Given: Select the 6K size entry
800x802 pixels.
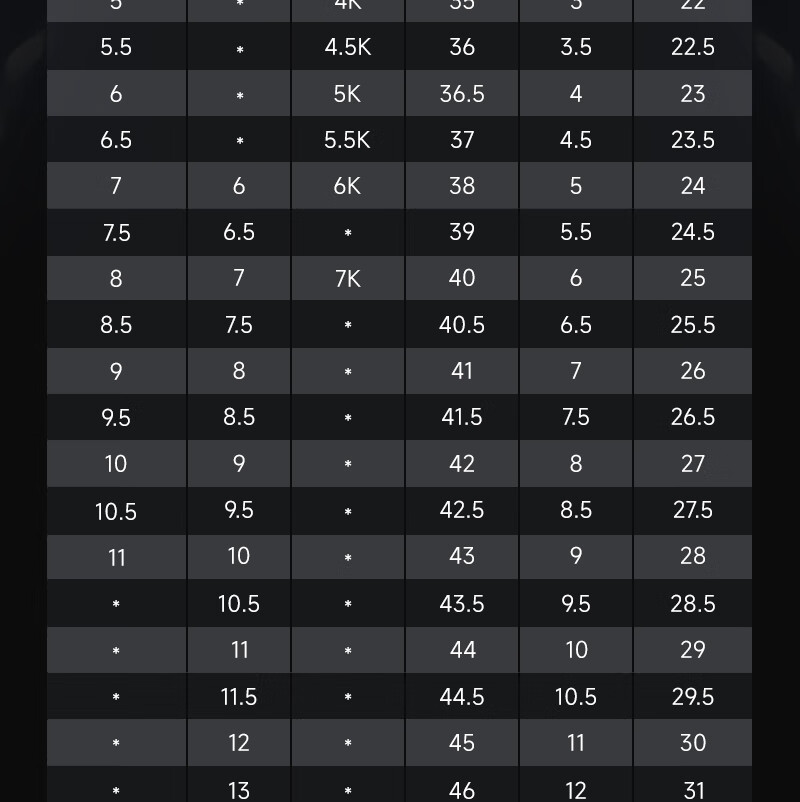Looking at the screenshot, I should (347, 186).
